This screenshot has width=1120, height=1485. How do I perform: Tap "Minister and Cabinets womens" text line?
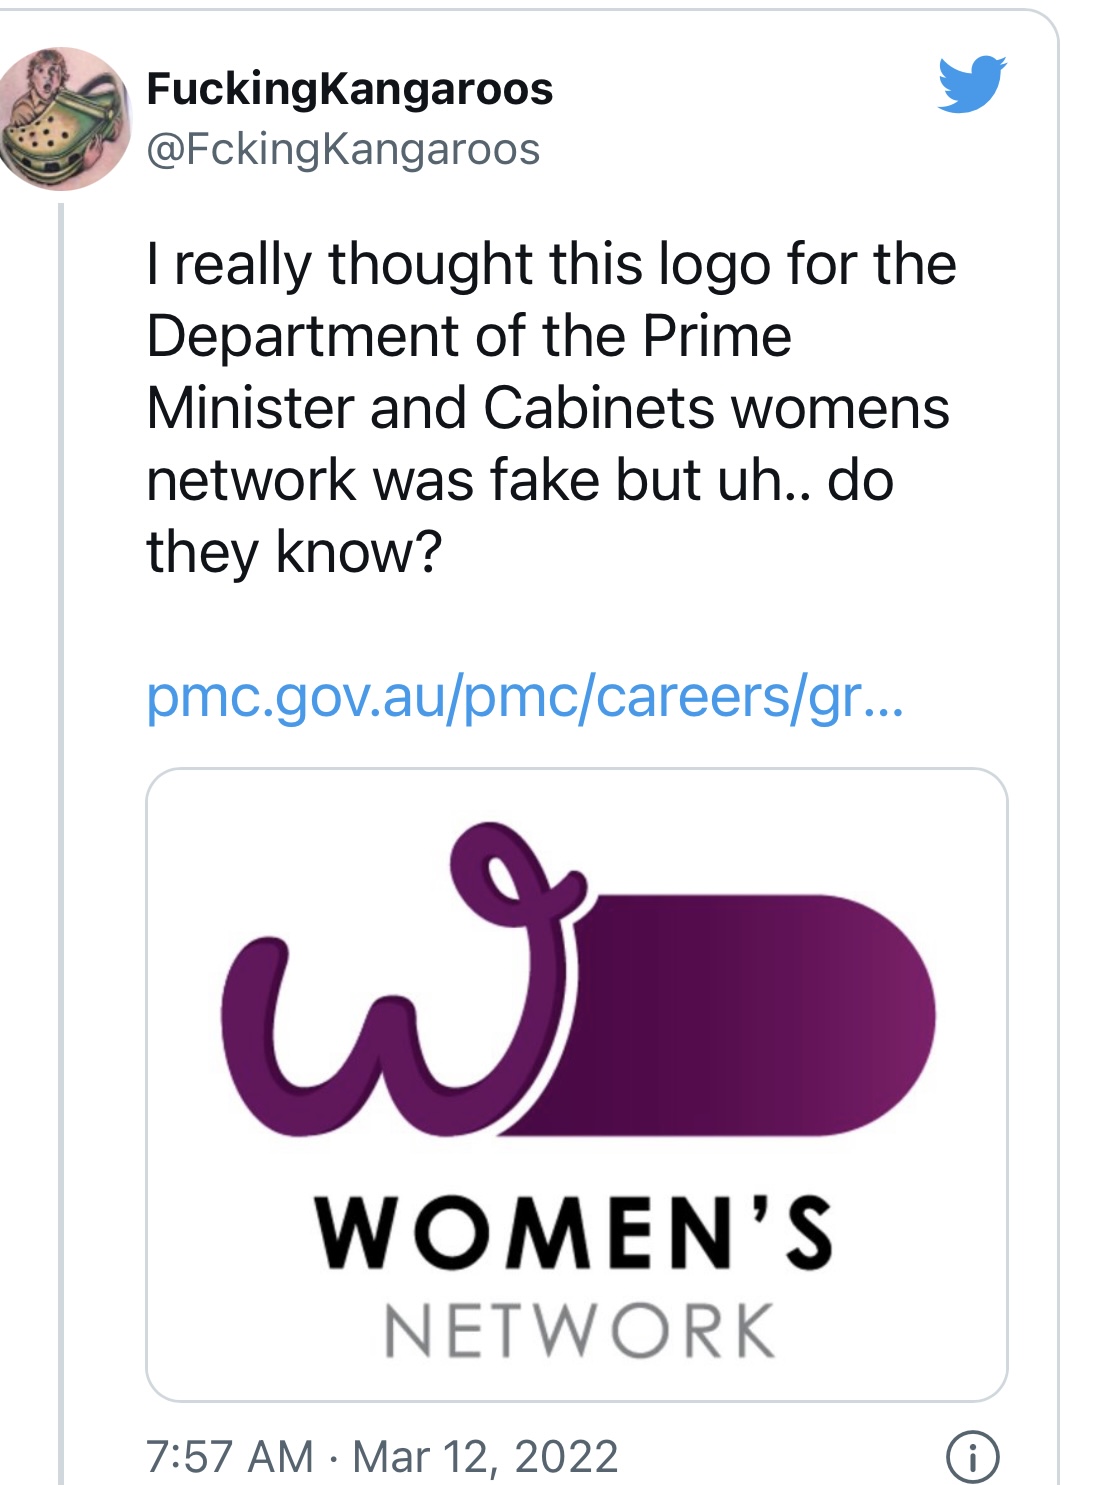point(548,408)
